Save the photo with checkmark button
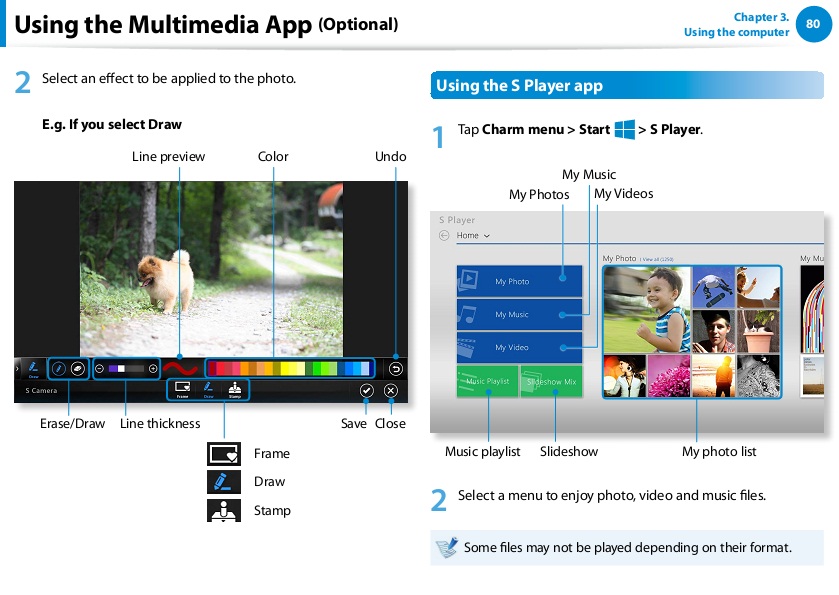839x595 pixels. tap(367, 391)
